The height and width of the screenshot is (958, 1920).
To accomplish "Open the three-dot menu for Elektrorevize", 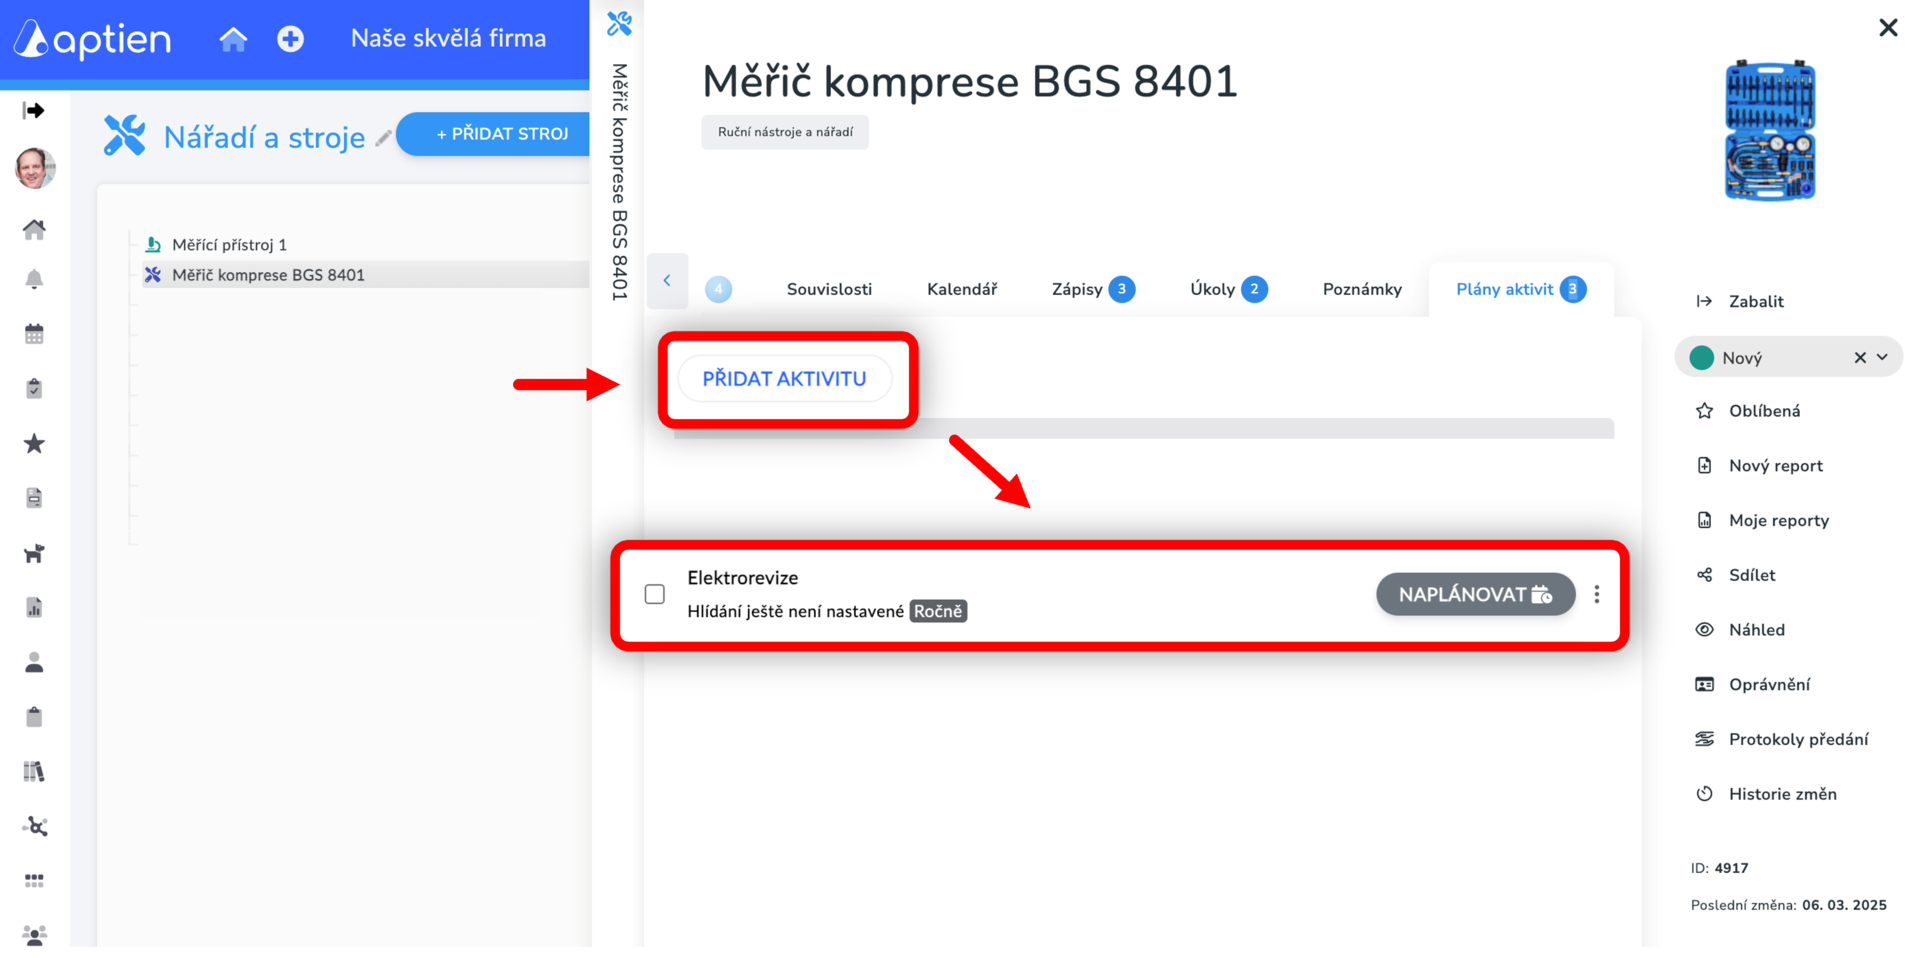I will (x=1596, y=595).
